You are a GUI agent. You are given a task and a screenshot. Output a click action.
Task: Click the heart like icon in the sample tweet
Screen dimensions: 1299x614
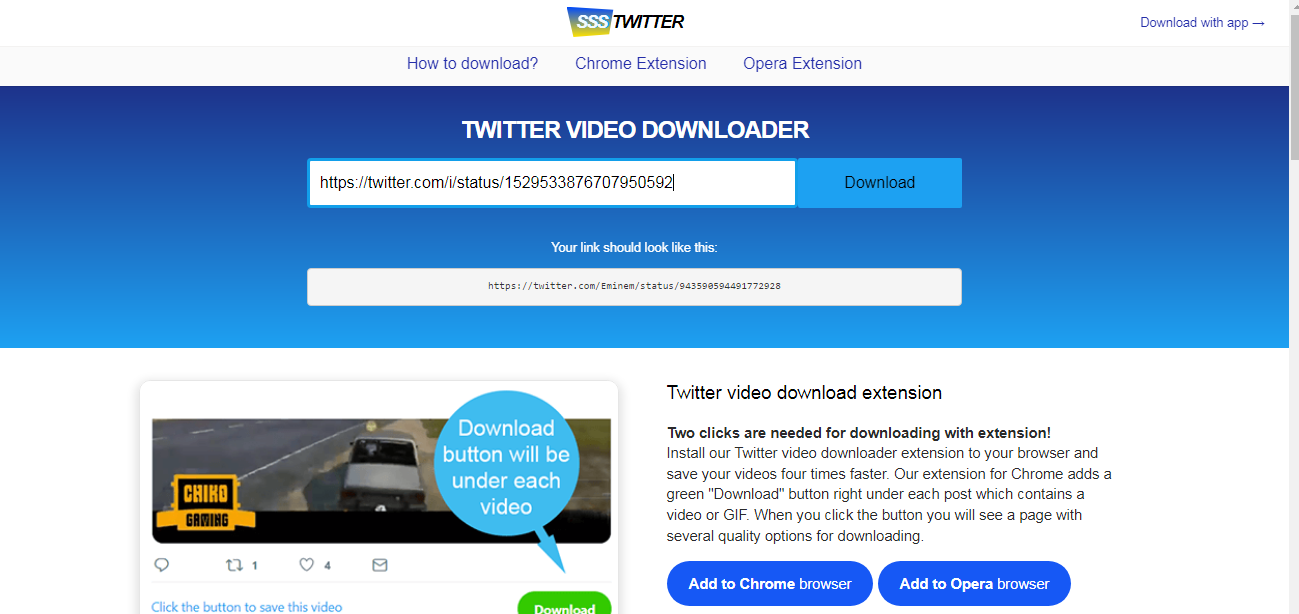[307, 565]
